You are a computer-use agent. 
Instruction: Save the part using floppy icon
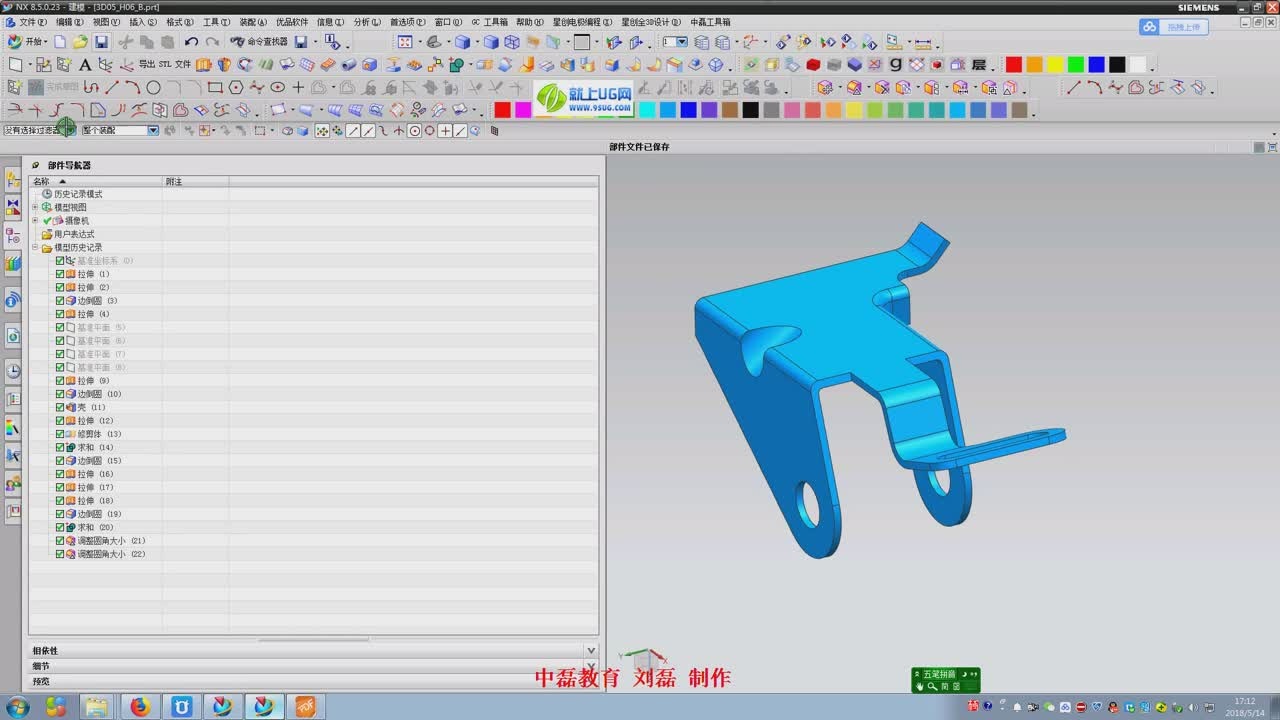tap(101, 42)
